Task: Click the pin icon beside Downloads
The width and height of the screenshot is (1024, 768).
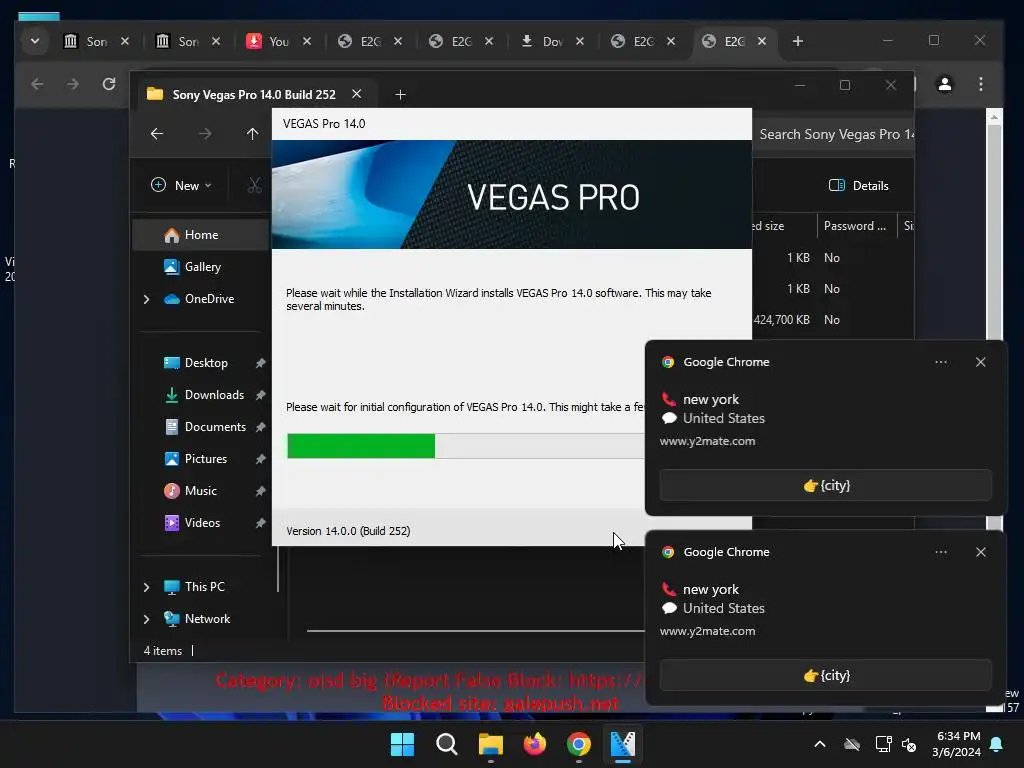Action: click(x=261, y=395)
